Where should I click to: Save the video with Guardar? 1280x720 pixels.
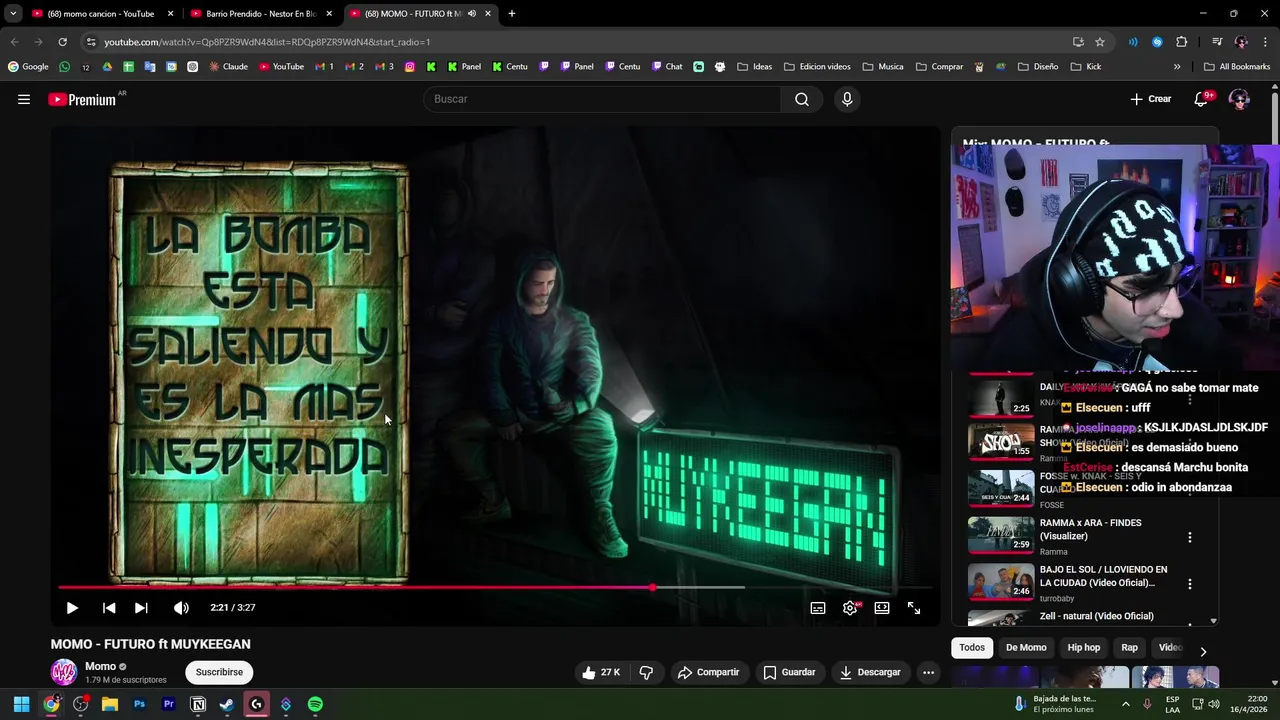click(x=789, y=672)
